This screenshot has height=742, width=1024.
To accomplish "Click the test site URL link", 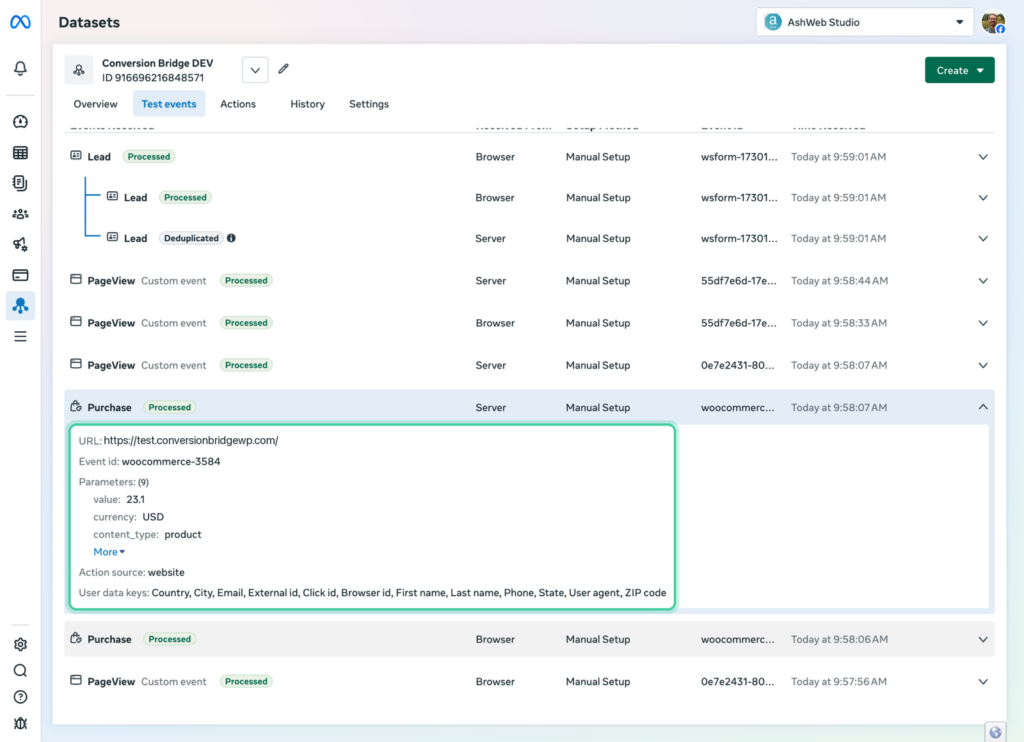I will (191, 440).
